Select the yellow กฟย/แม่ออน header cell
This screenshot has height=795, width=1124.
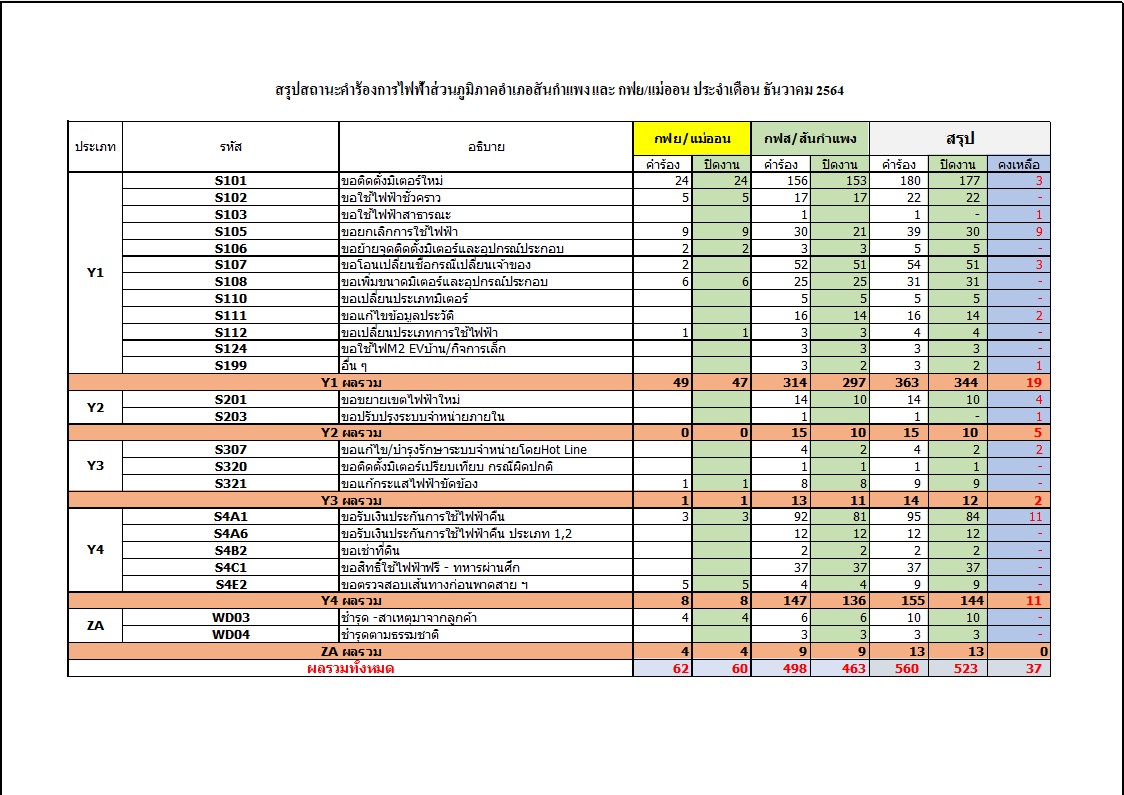(x=692, y=139)
